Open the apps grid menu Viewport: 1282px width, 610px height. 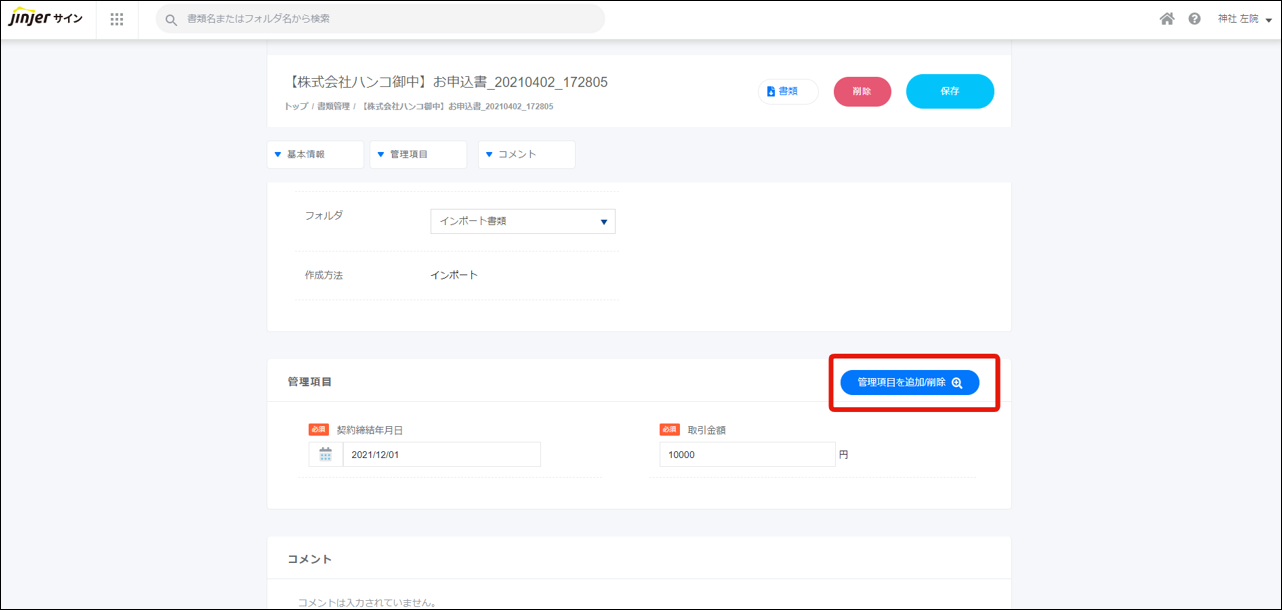point(117,19)
